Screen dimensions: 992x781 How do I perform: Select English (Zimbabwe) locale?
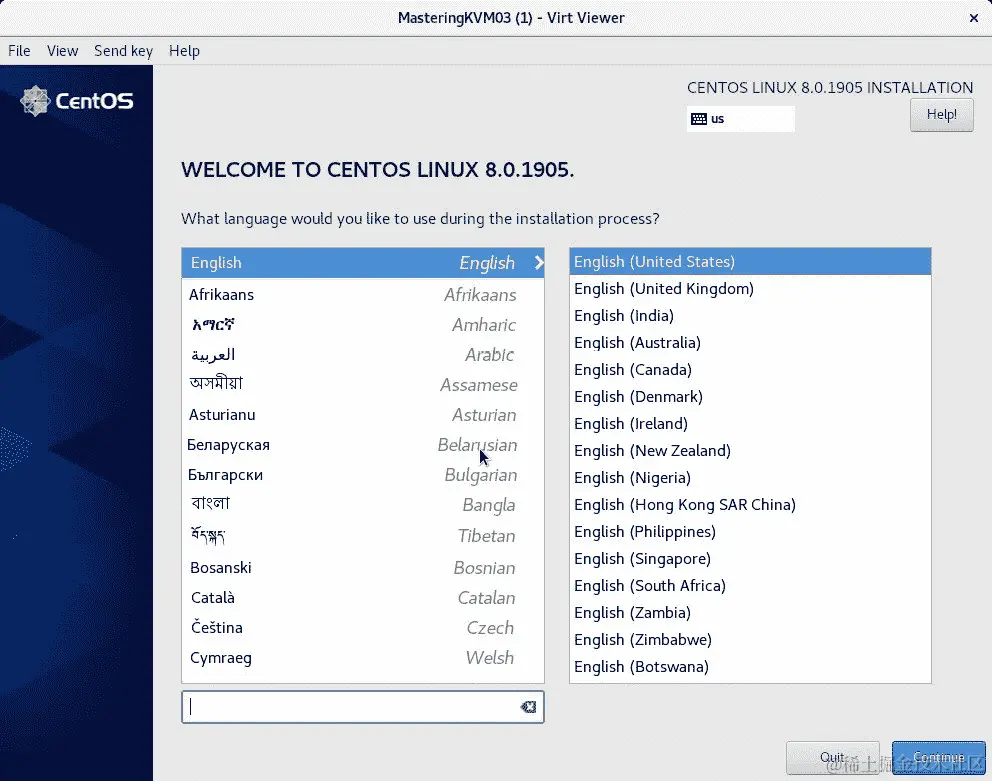click(x=750, y=640)
